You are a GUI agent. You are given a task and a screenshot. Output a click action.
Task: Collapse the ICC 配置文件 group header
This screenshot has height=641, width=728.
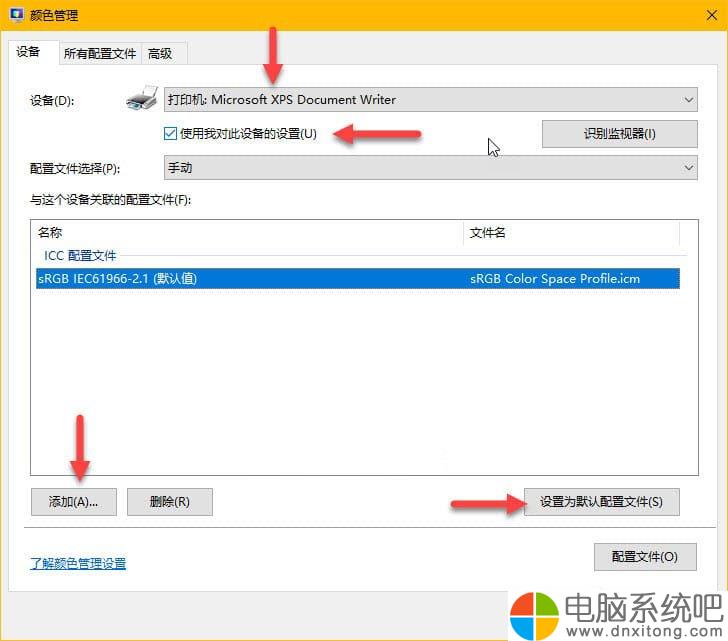(80, 255)
